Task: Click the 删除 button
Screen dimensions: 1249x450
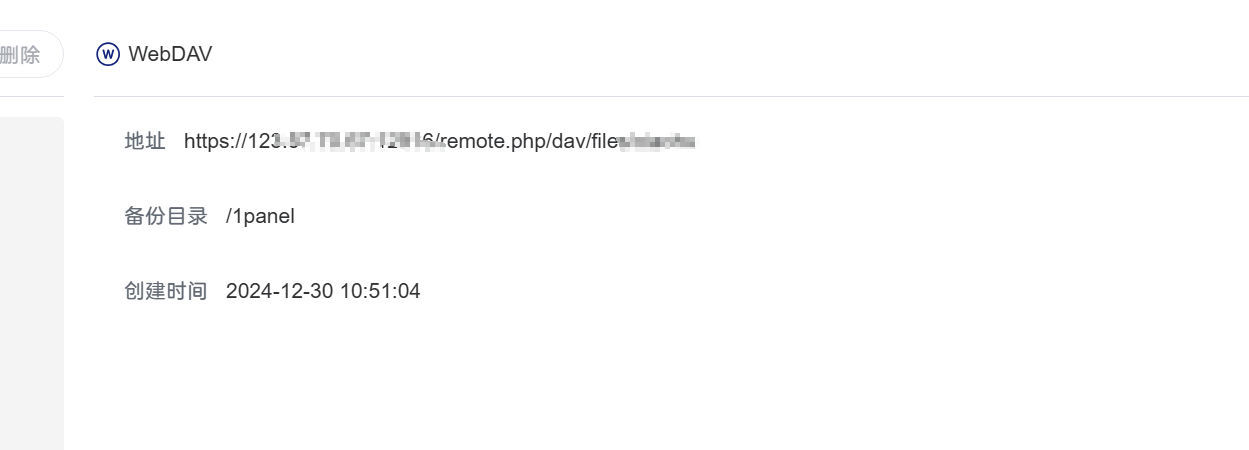Action: tap(26, 54)
